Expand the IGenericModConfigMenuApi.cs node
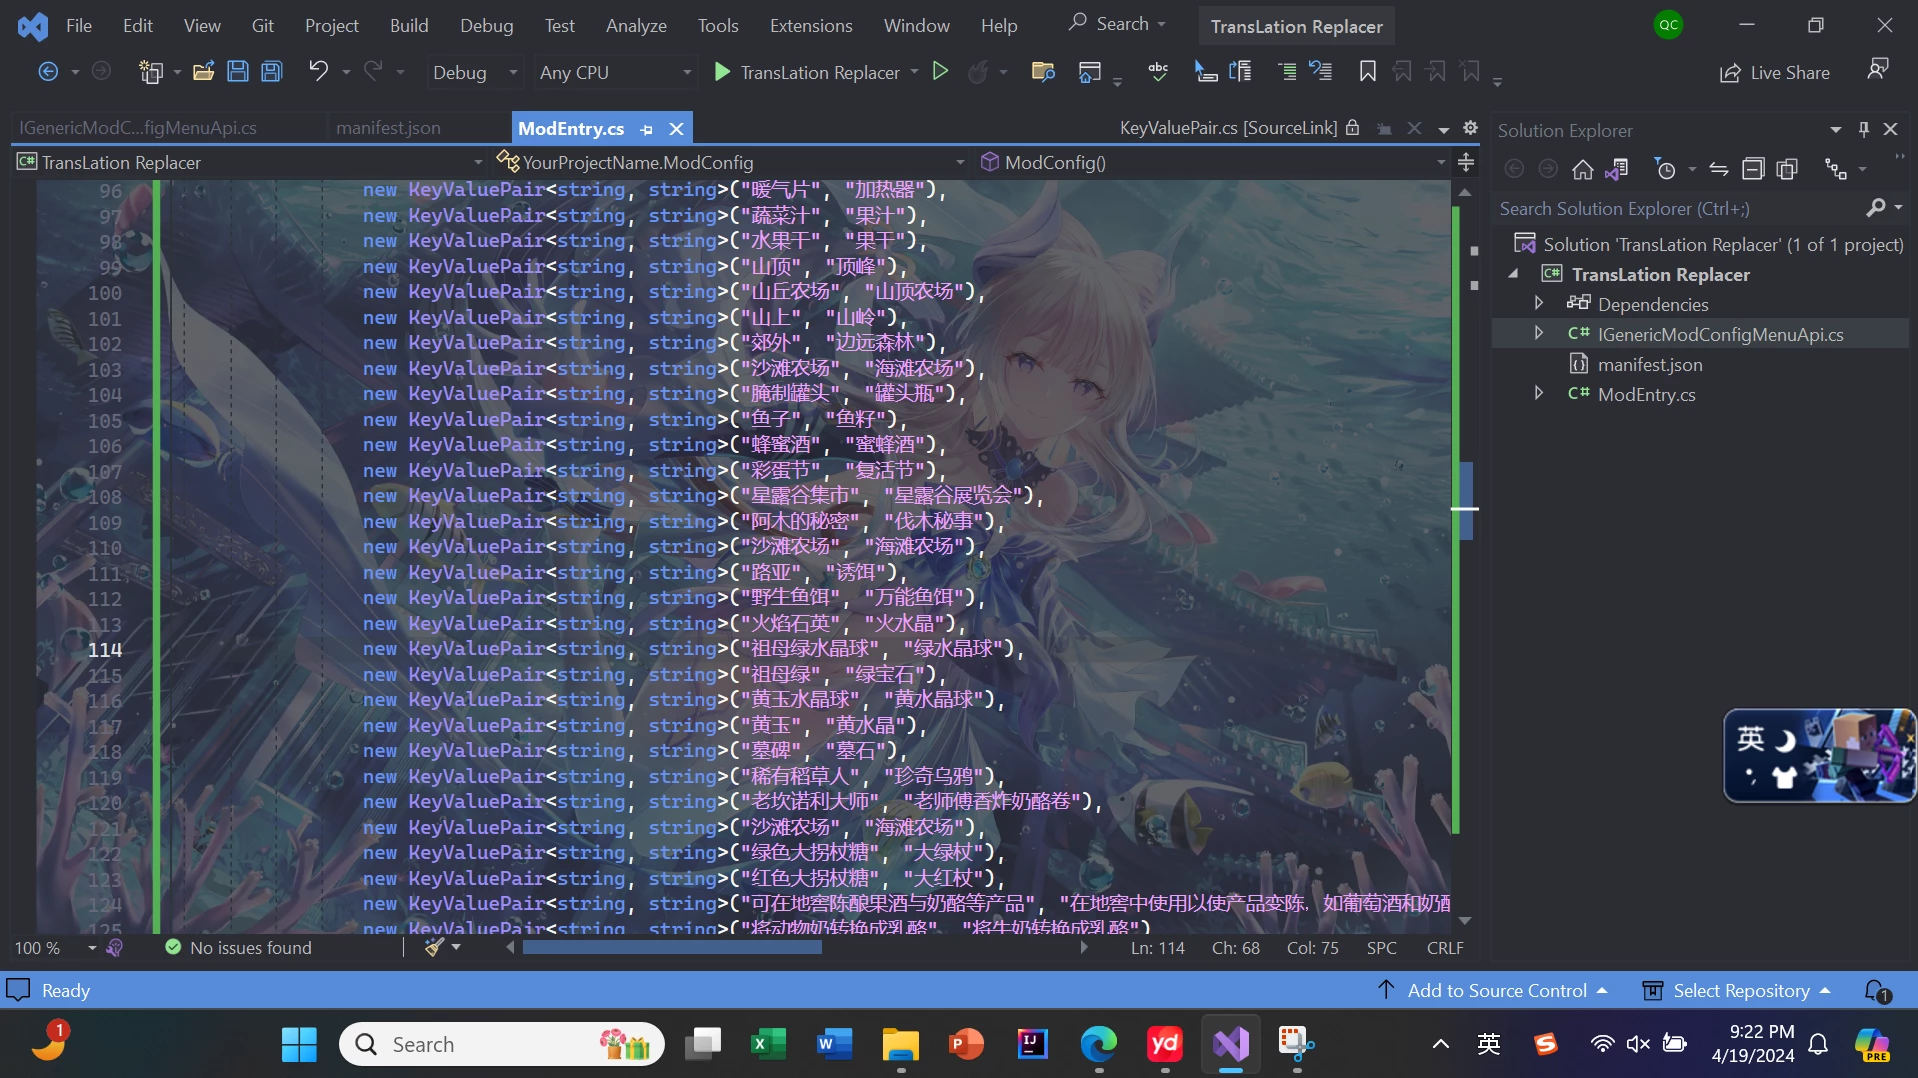This screenshot has height=1078, width=1918. point(1539,333)
